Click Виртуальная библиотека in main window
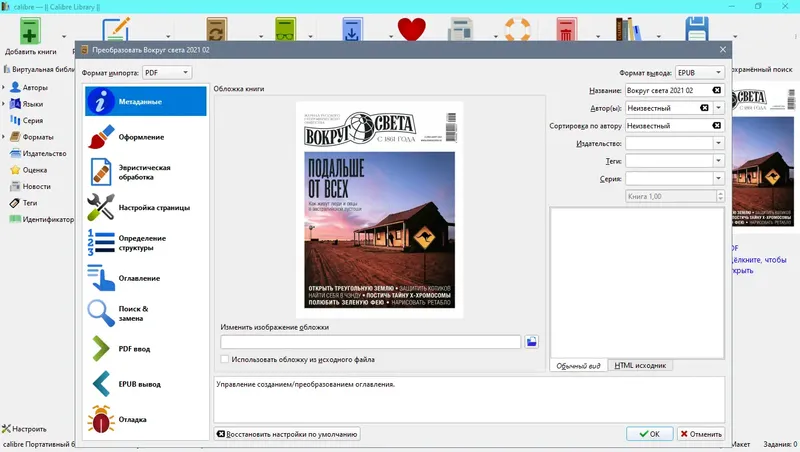The image size is (800, 452). [x=38, y=69]
